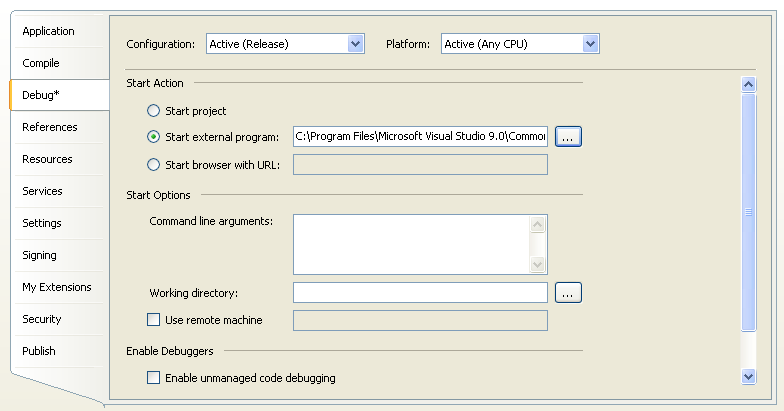The width and height of the screenshot is (784, 411).
Task: Choose the Start external program option
Action: coord(153,137)
